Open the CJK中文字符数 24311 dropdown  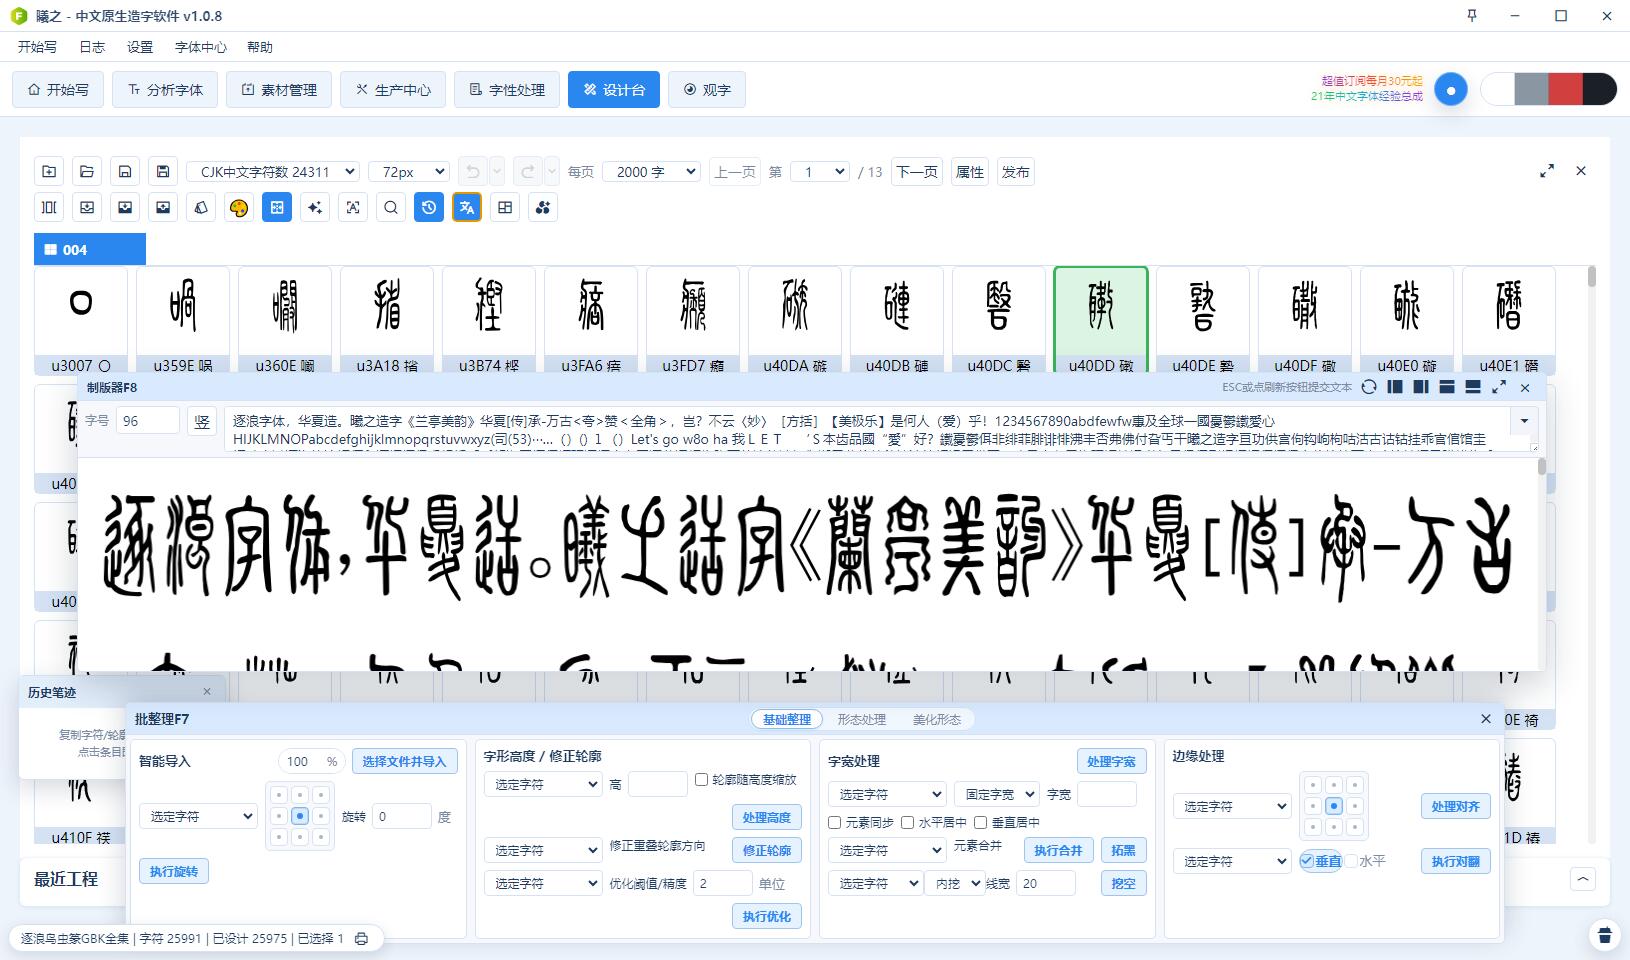pyautogui.click(x=273, y=172)
